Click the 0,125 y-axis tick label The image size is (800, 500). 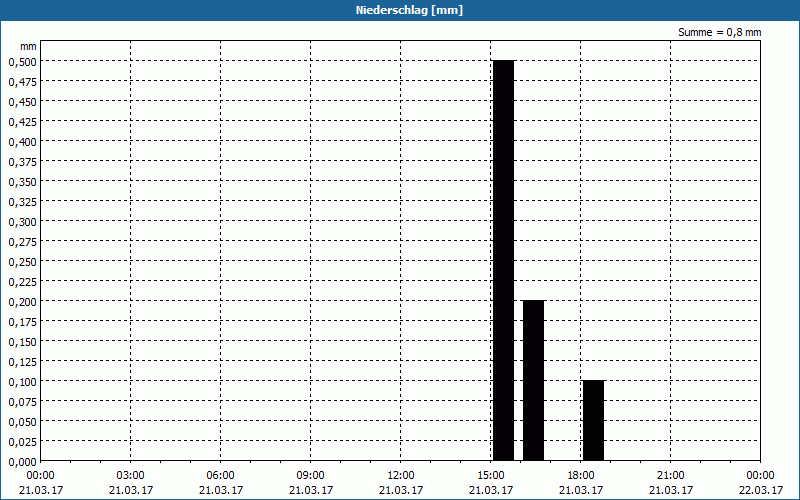(x=22, y=361)
